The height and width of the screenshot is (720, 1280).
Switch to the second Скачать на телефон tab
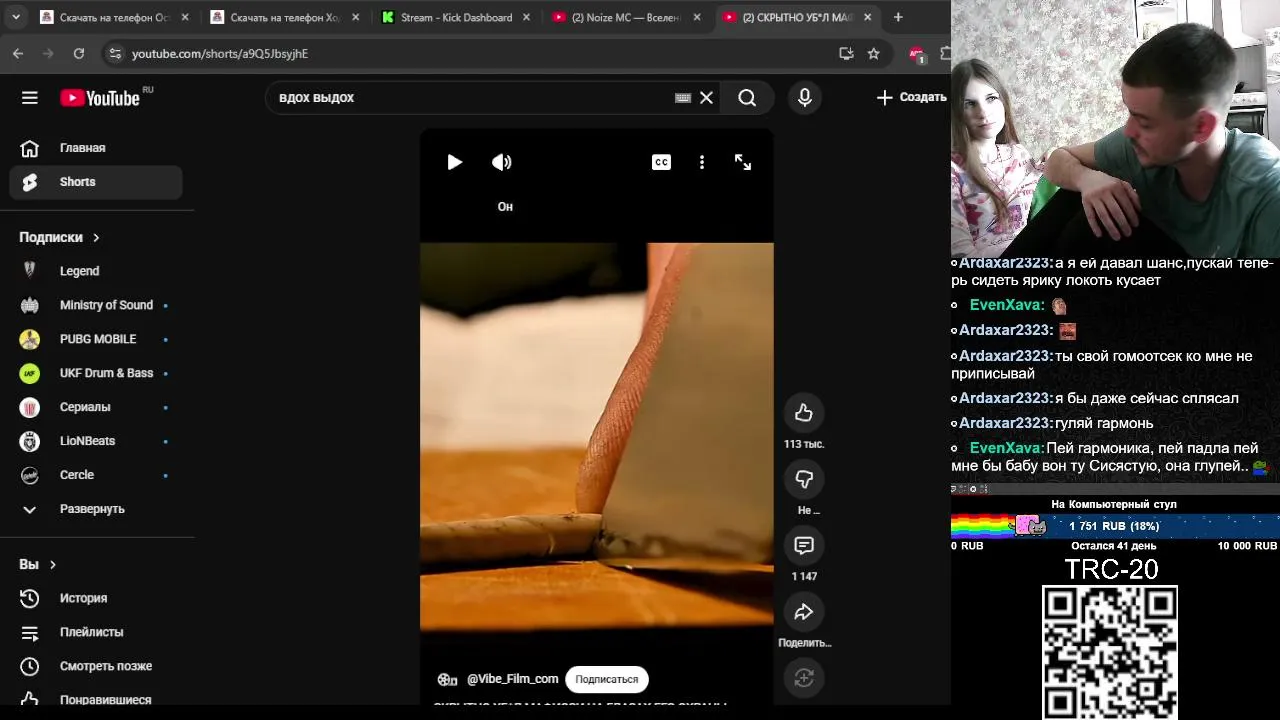tap(285, 17)
